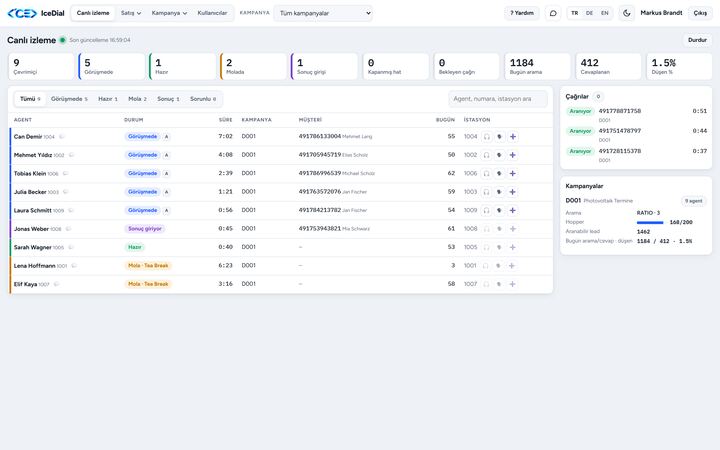
Task: Open chat bubble next to Elif Kaya
Action: (56, 284)
